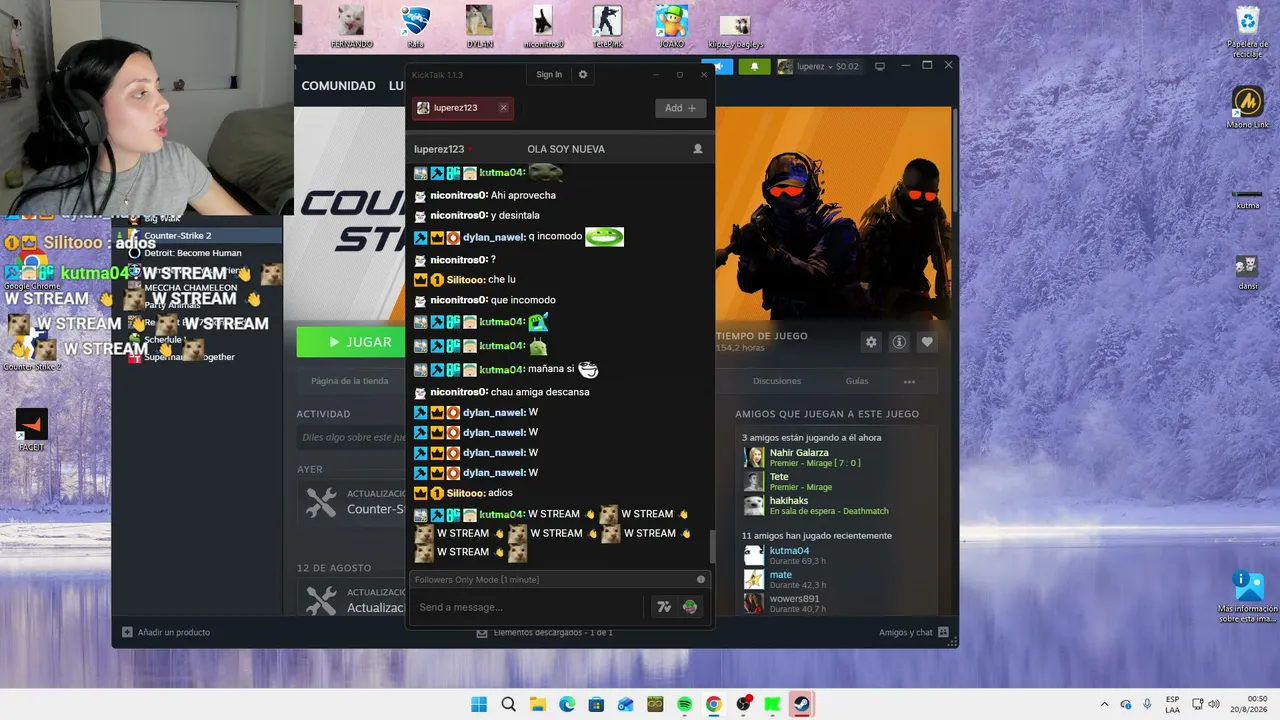Open Steam from the taskbar
Screen dimensions: 1280x720
tap(801, 704)
